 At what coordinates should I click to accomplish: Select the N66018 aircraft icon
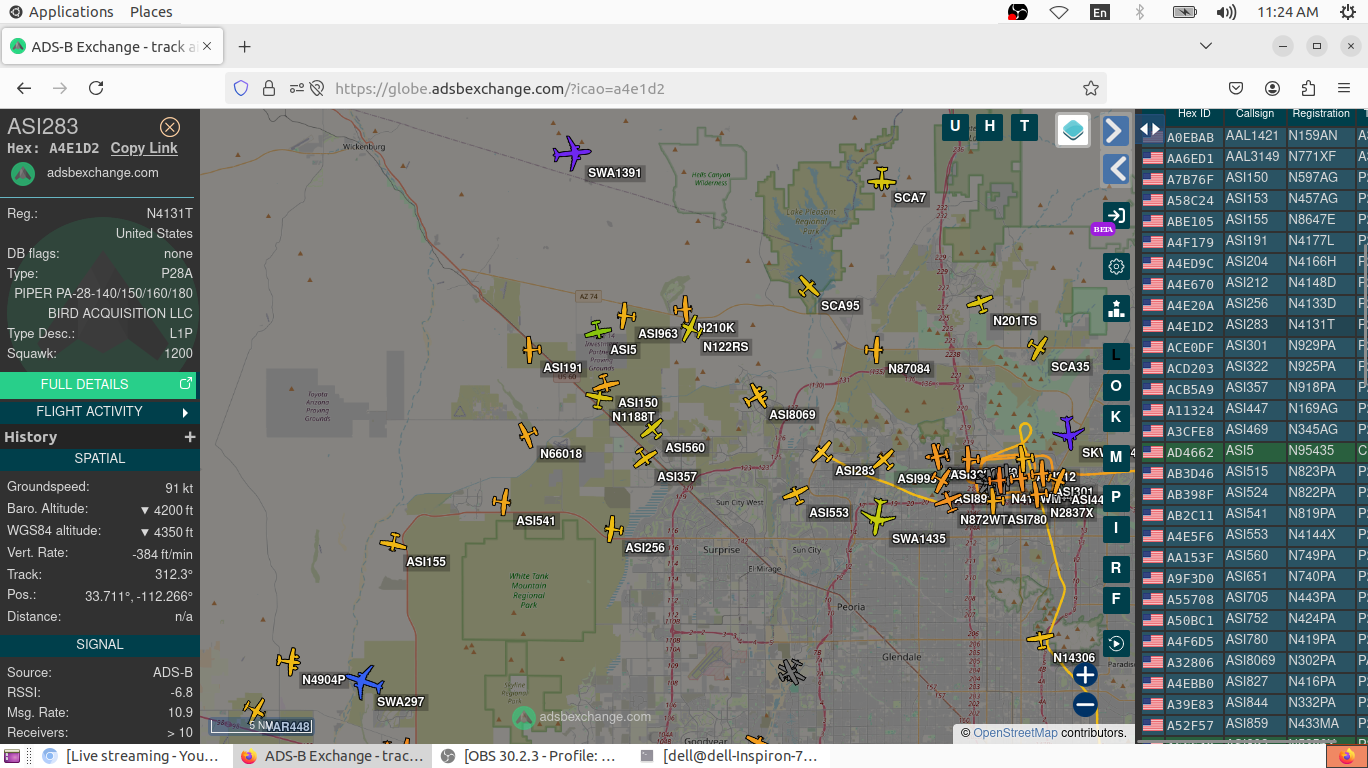(528, 435)
